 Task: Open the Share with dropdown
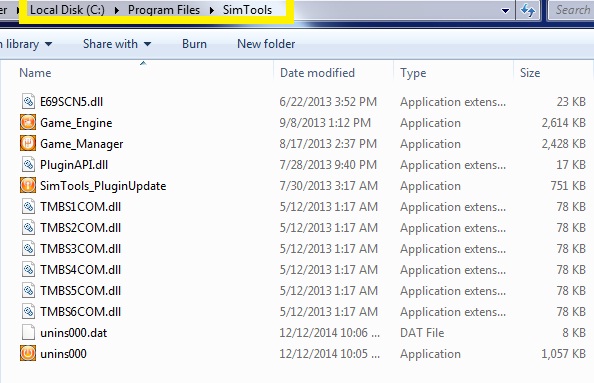[x=117, y=44]
